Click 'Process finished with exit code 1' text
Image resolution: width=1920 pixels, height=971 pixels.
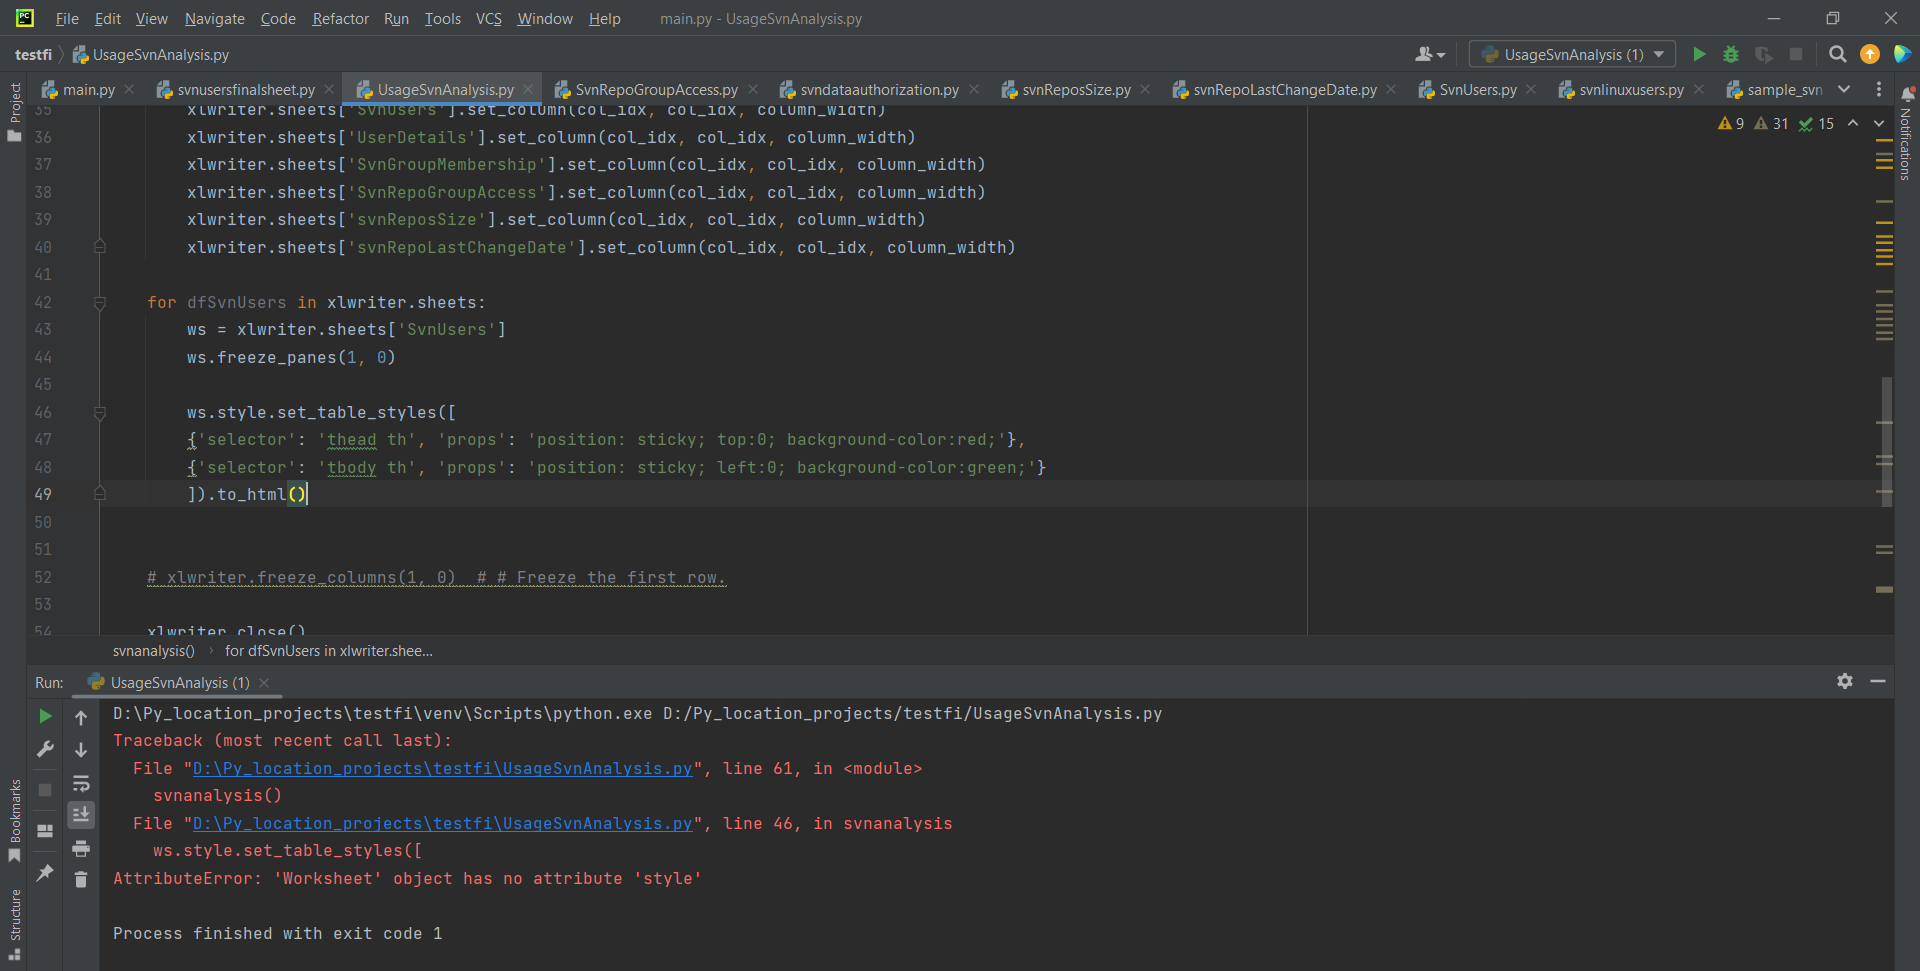click(277, 933)
